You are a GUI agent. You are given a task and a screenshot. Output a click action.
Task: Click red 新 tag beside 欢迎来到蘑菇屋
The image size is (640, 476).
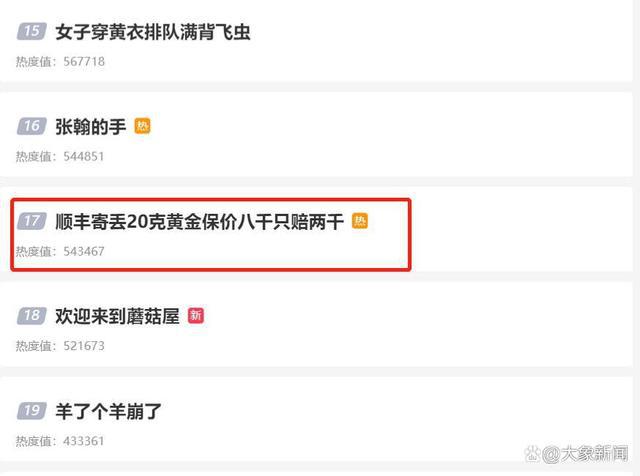[196, 316]
